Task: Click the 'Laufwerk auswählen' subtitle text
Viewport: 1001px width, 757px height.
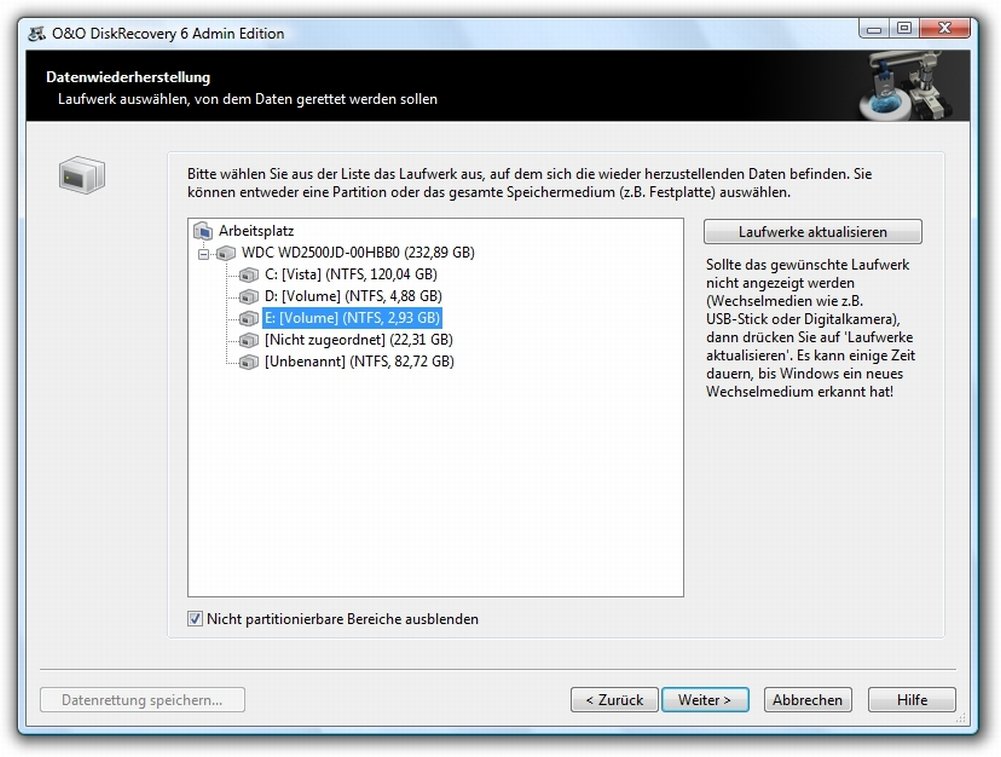Action: pyautogui.click(x=248, y=99)
